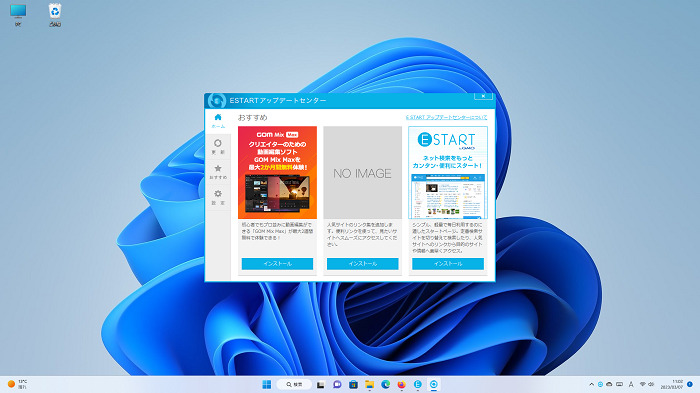Click the ESTART start page banner image
The width and height of the screenshot is (700, 393).
click(448, 172)
